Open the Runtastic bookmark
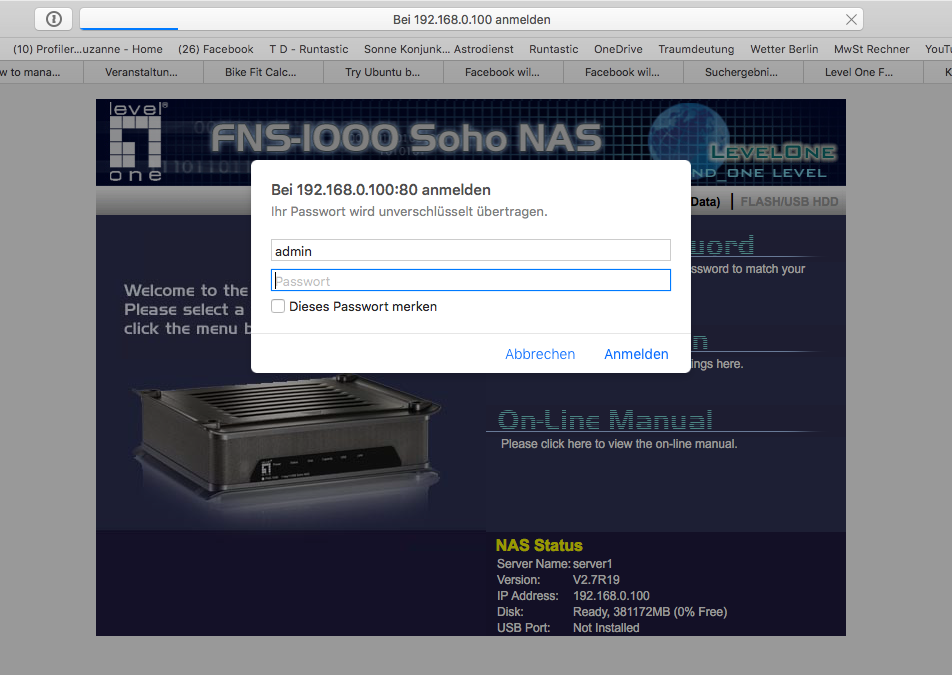 tap(553, 49)
